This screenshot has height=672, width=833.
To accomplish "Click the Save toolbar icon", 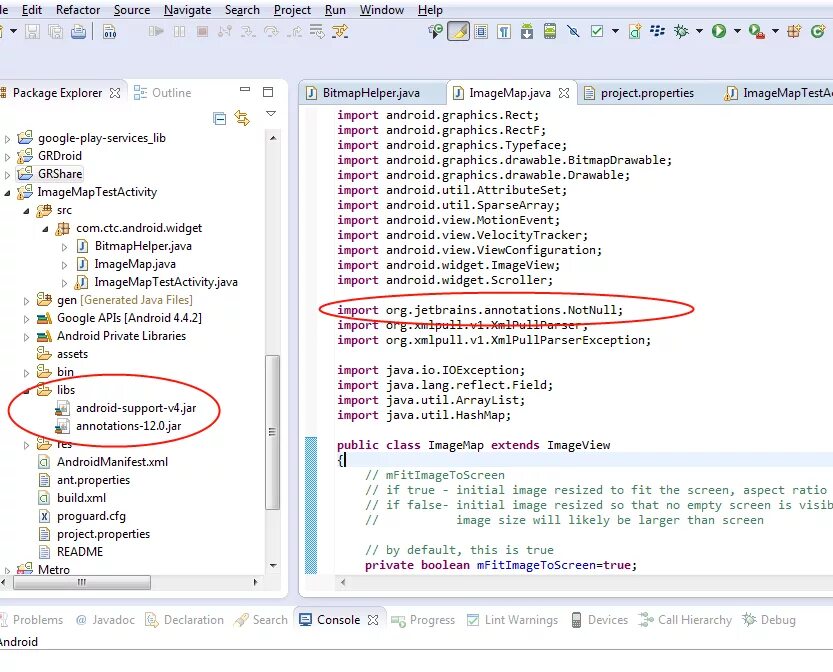I will click(32, 32).
